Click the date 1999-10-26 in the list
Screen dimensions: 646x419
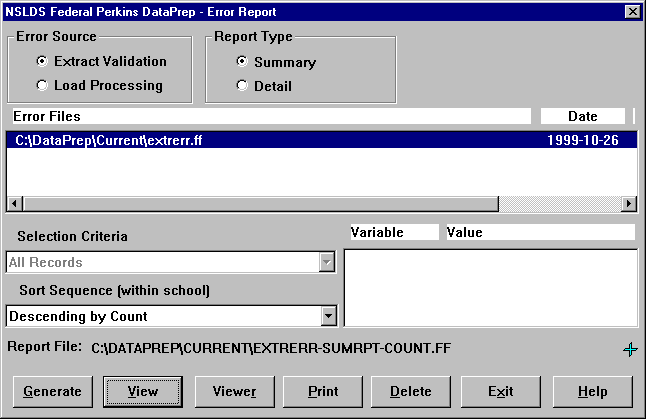tap(583, 140)
